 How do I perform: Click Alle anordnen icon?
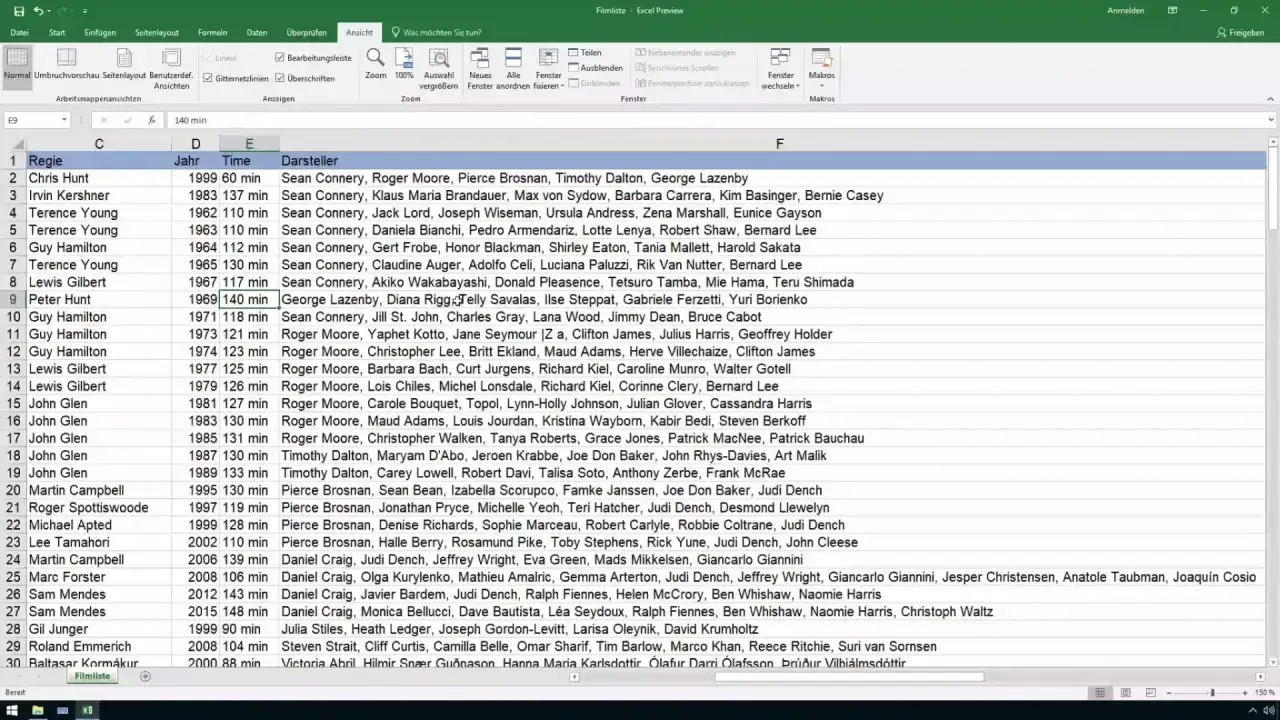pyautogui.click(x=513, y=68)
